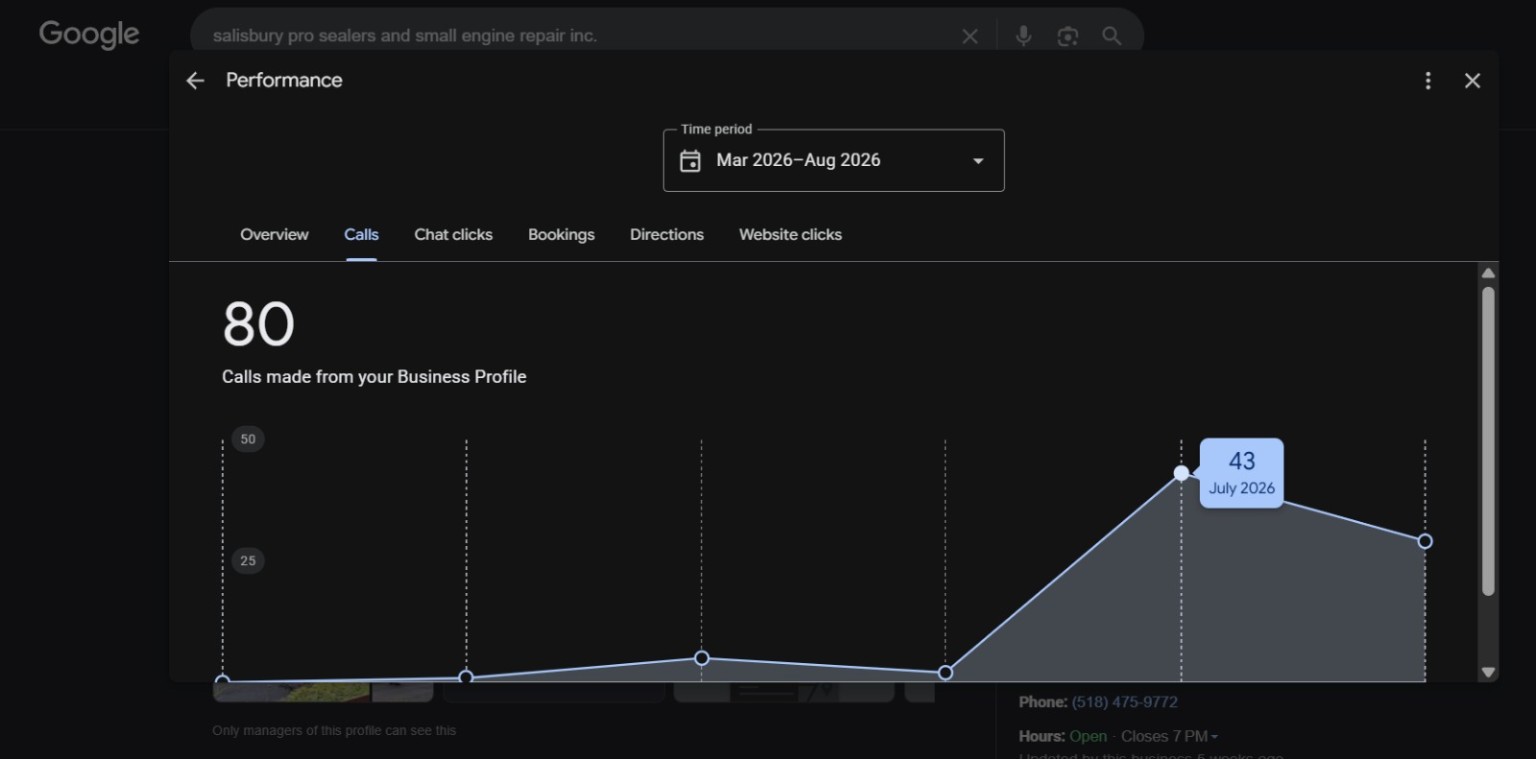The image size is (1536, 759).
Task: Switch to the Website clicks tab
Action: click(790, 235)
